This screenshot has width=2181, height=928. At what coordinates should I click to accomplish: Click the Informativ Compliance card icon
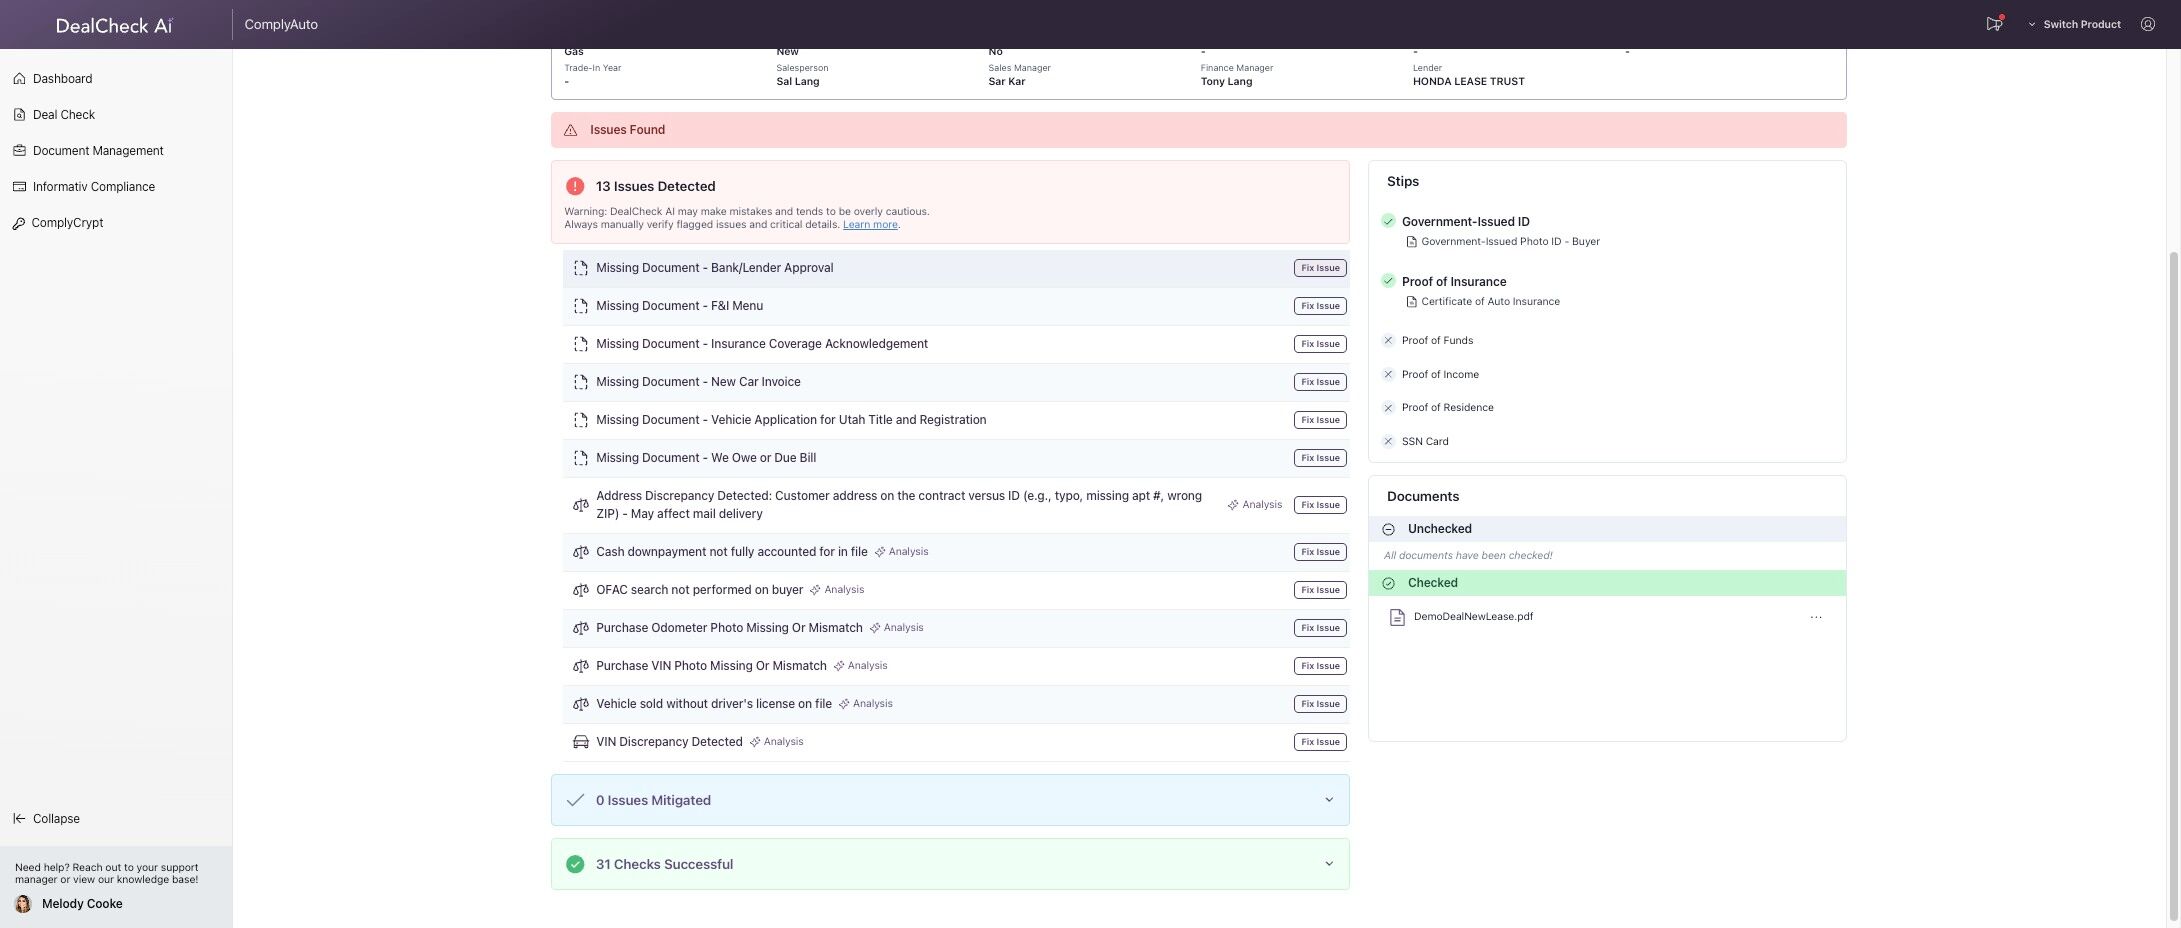tap(19, 187)
